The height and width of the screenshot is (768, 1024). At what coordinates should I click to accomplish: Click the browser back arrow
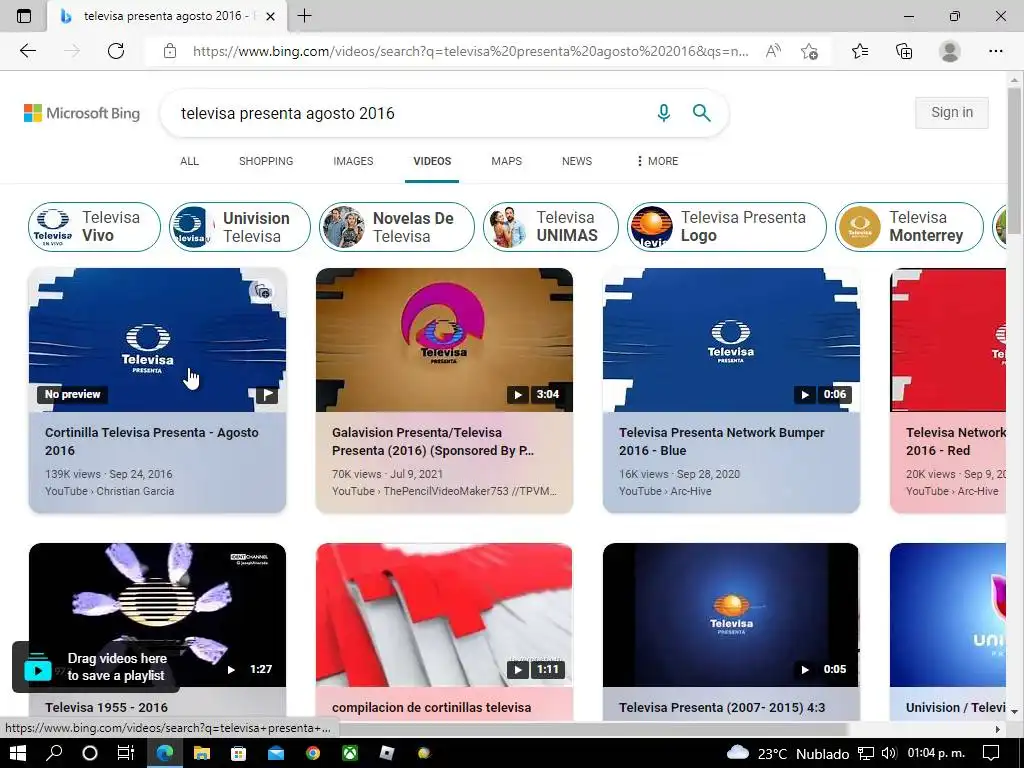[27, 51]
